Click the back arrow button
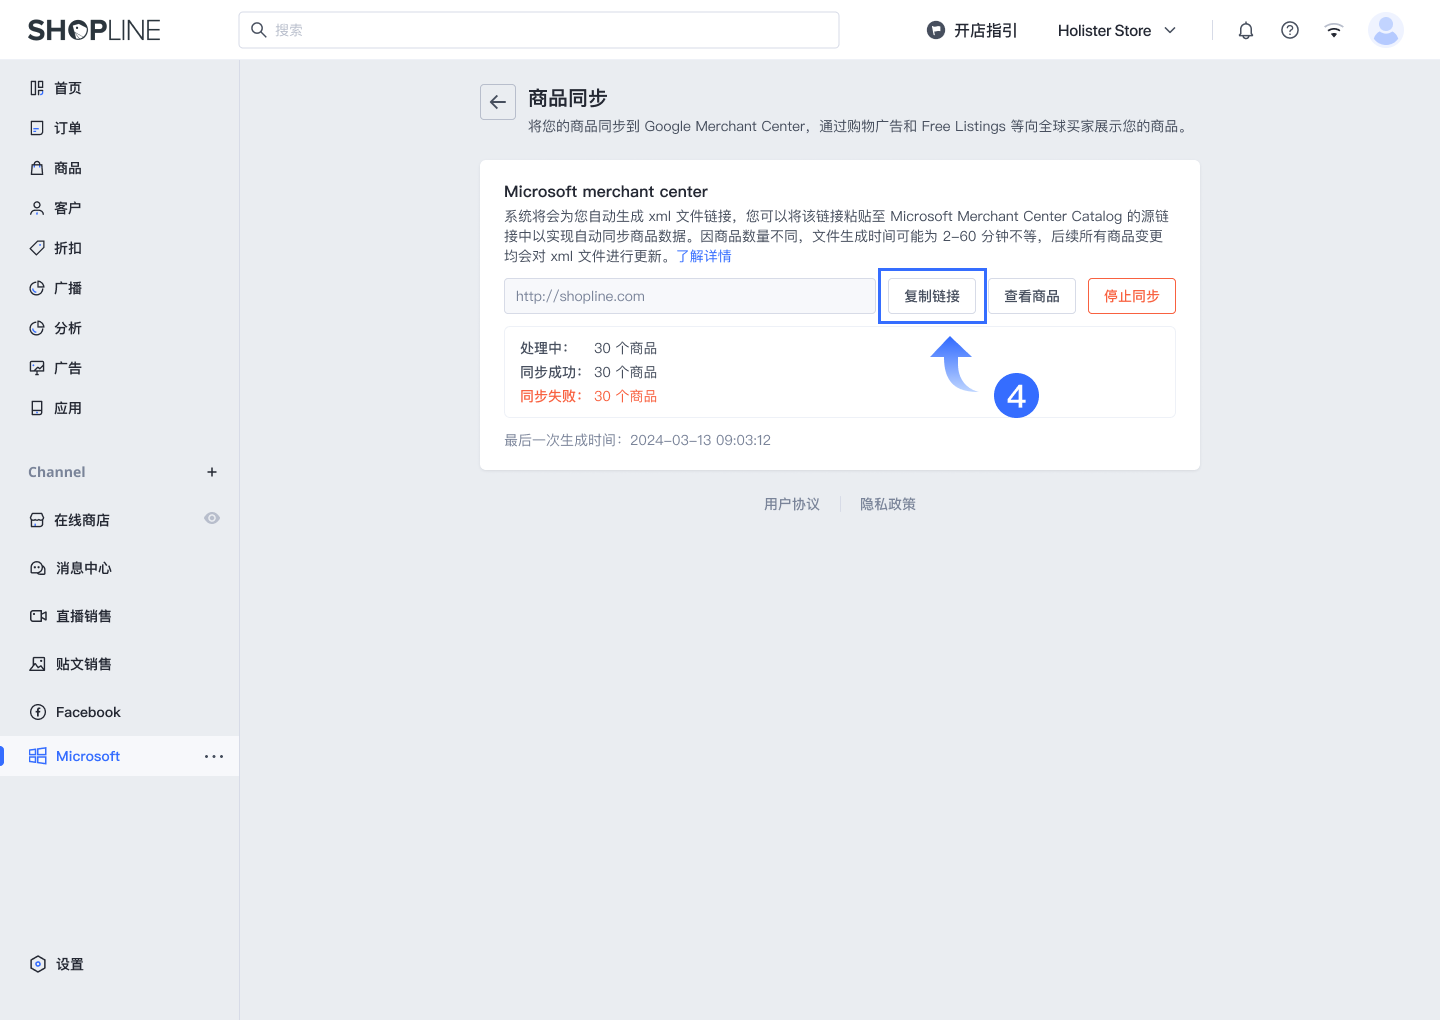The width and height of the screenshot is (1440, 1020). 498,102
